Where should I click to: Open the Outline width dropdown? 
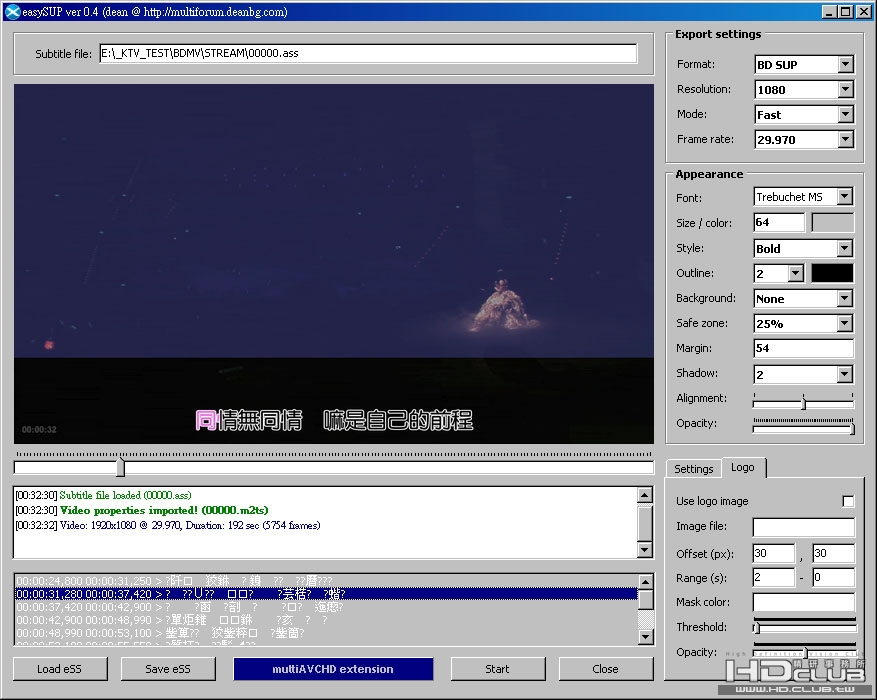[795, 273]
